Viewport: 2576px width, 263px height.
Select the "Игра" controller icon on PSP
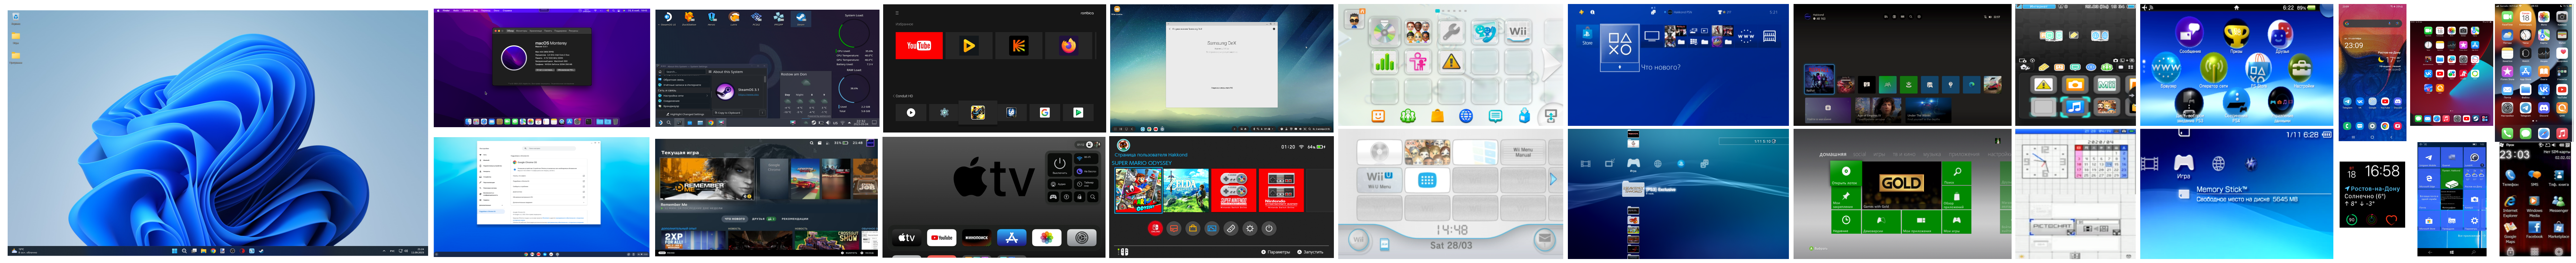[2185, 163]
